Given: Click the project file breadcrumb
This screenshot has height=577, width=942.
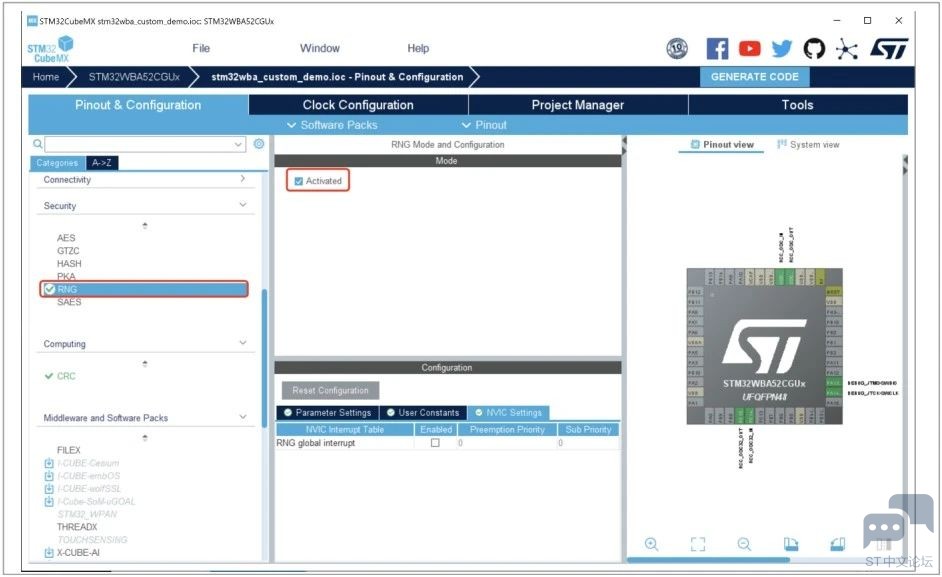Looking at the screenshot, I should click(x=337, y=77).
